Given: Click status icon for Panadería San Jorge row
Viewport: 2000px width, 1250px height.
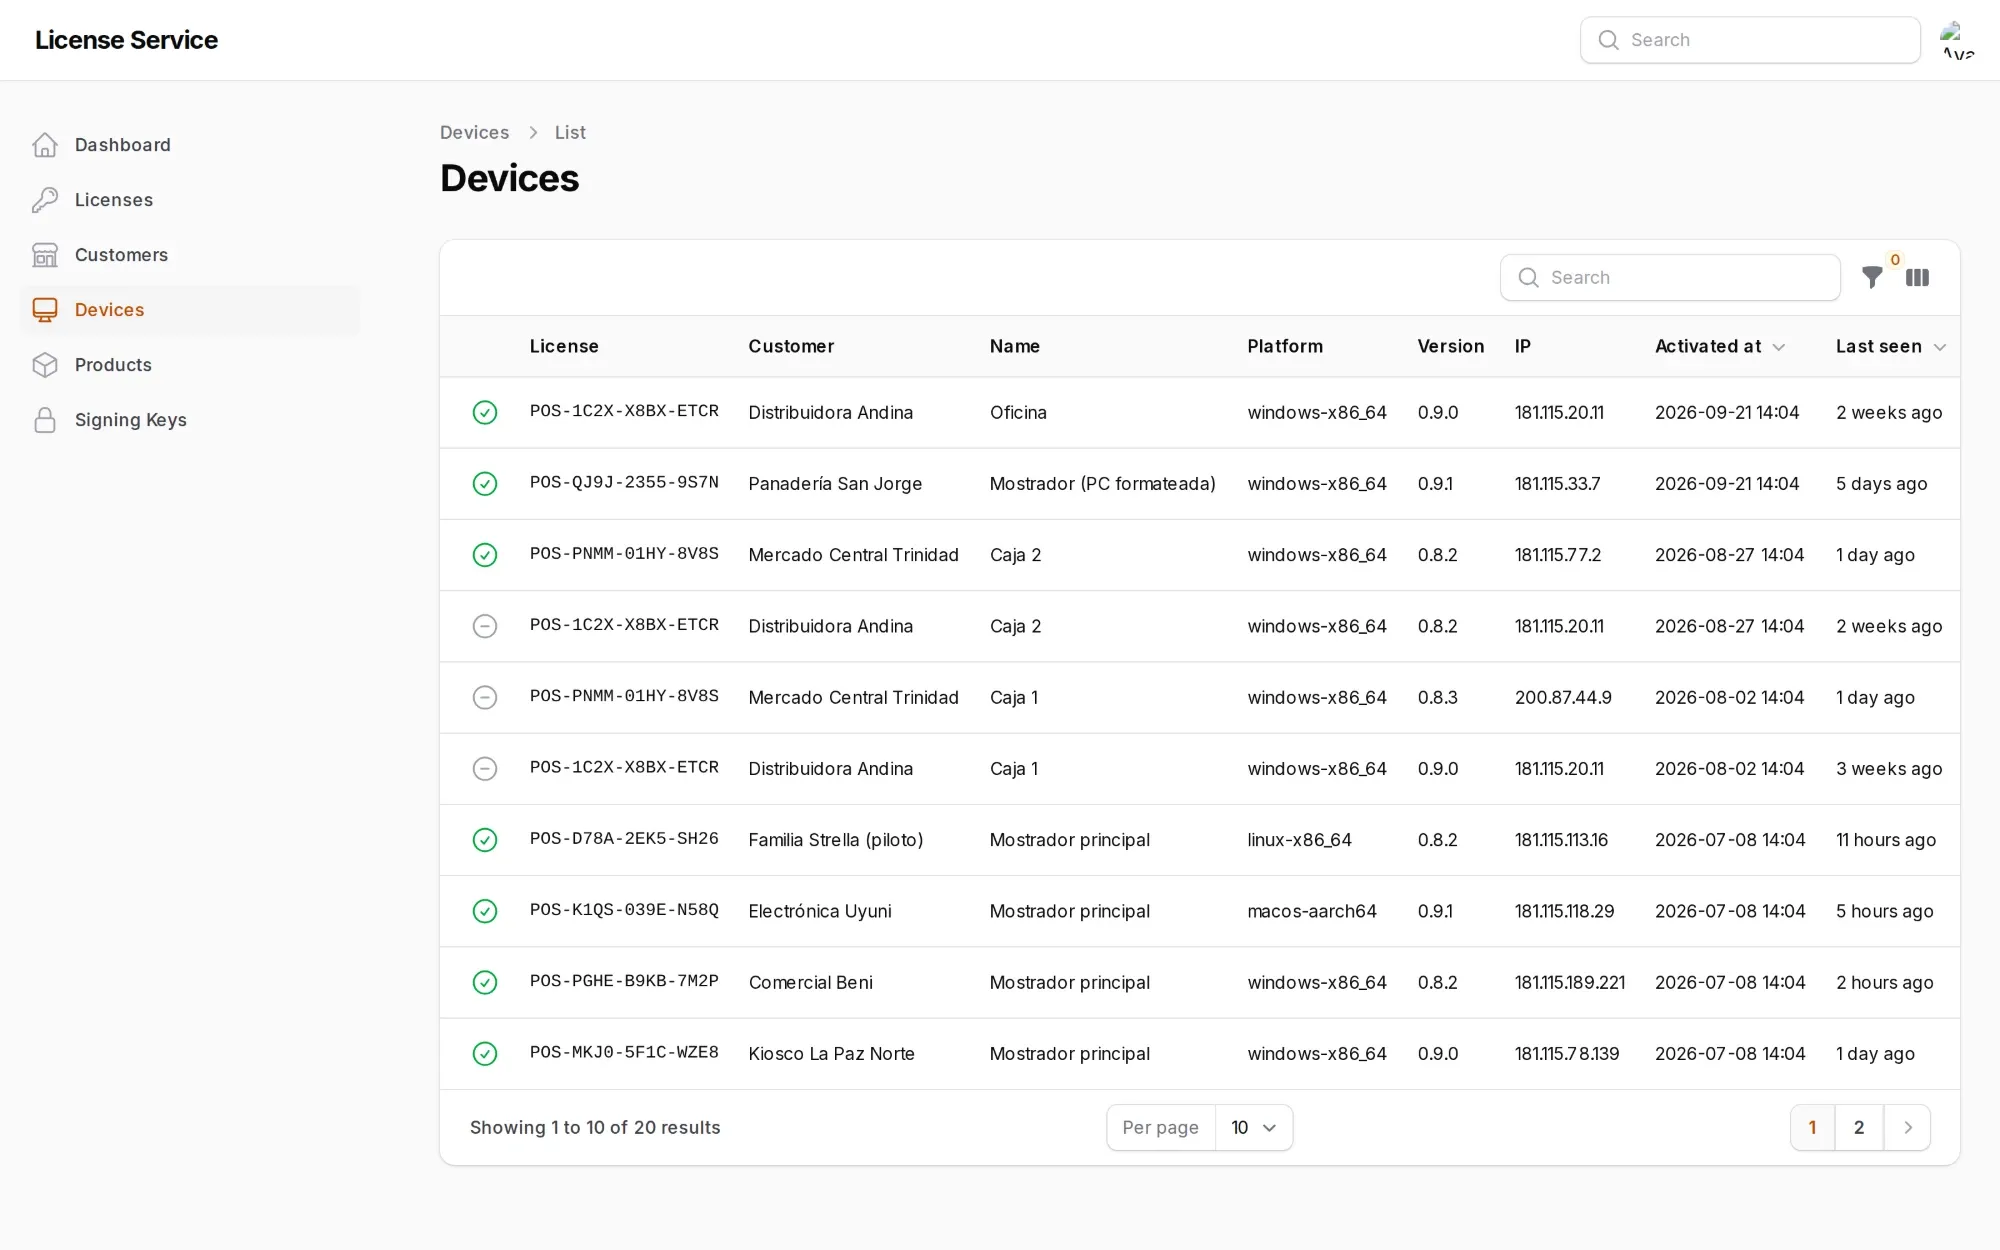Looking at the screenshot, I should point(485,484).
